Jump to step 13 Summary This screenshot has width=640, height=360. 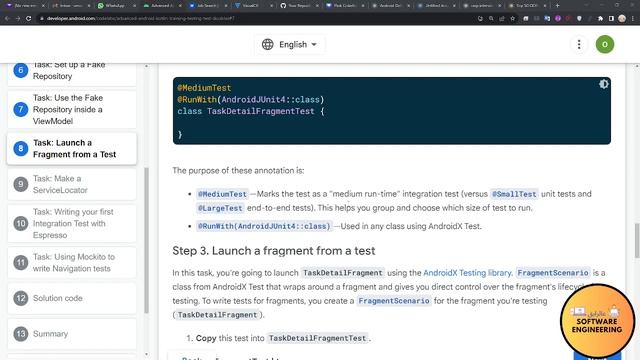coord(72,333)
